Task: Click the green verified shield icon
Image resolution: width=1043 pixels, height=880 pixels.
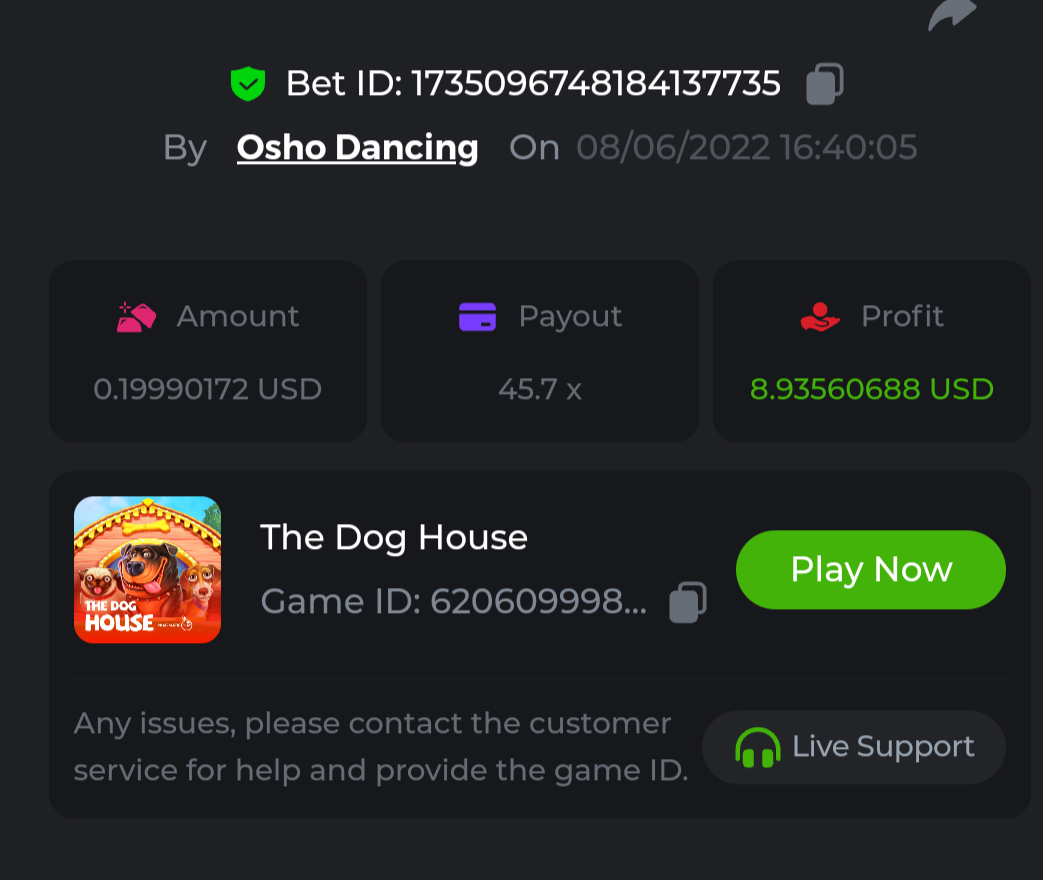Action: [x=247, y=84]
